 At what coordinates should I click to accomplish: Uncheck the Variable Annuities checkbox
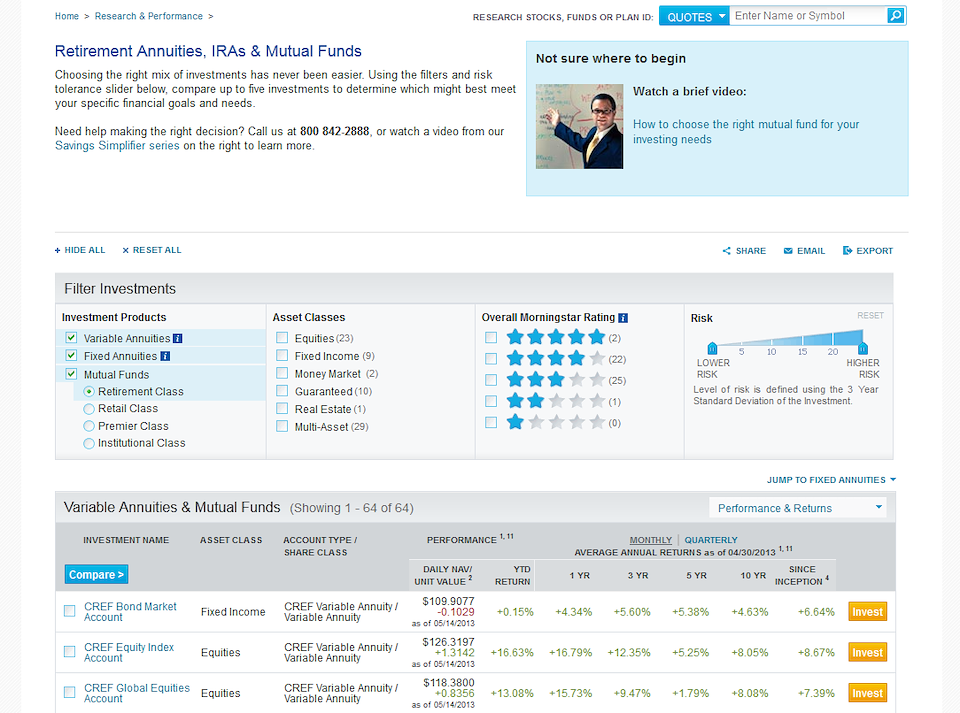[72, 338]
